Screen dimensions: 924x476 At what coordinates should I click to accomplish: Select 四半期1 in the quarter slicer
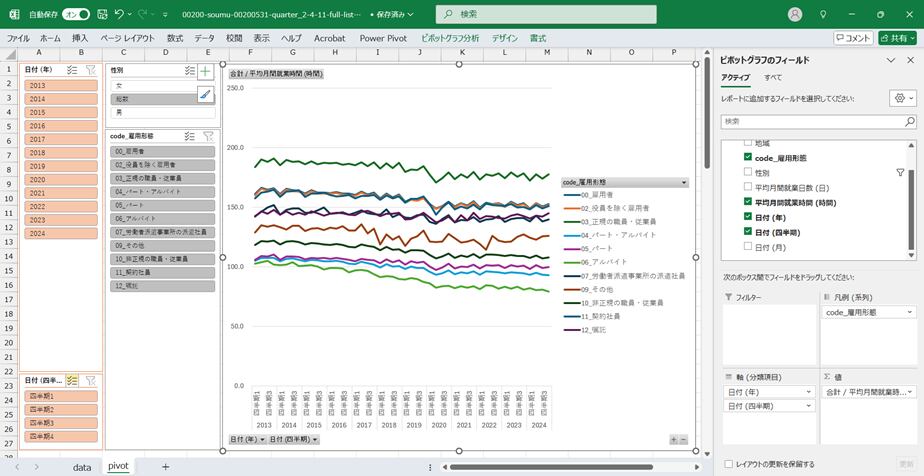coord(60,396)
